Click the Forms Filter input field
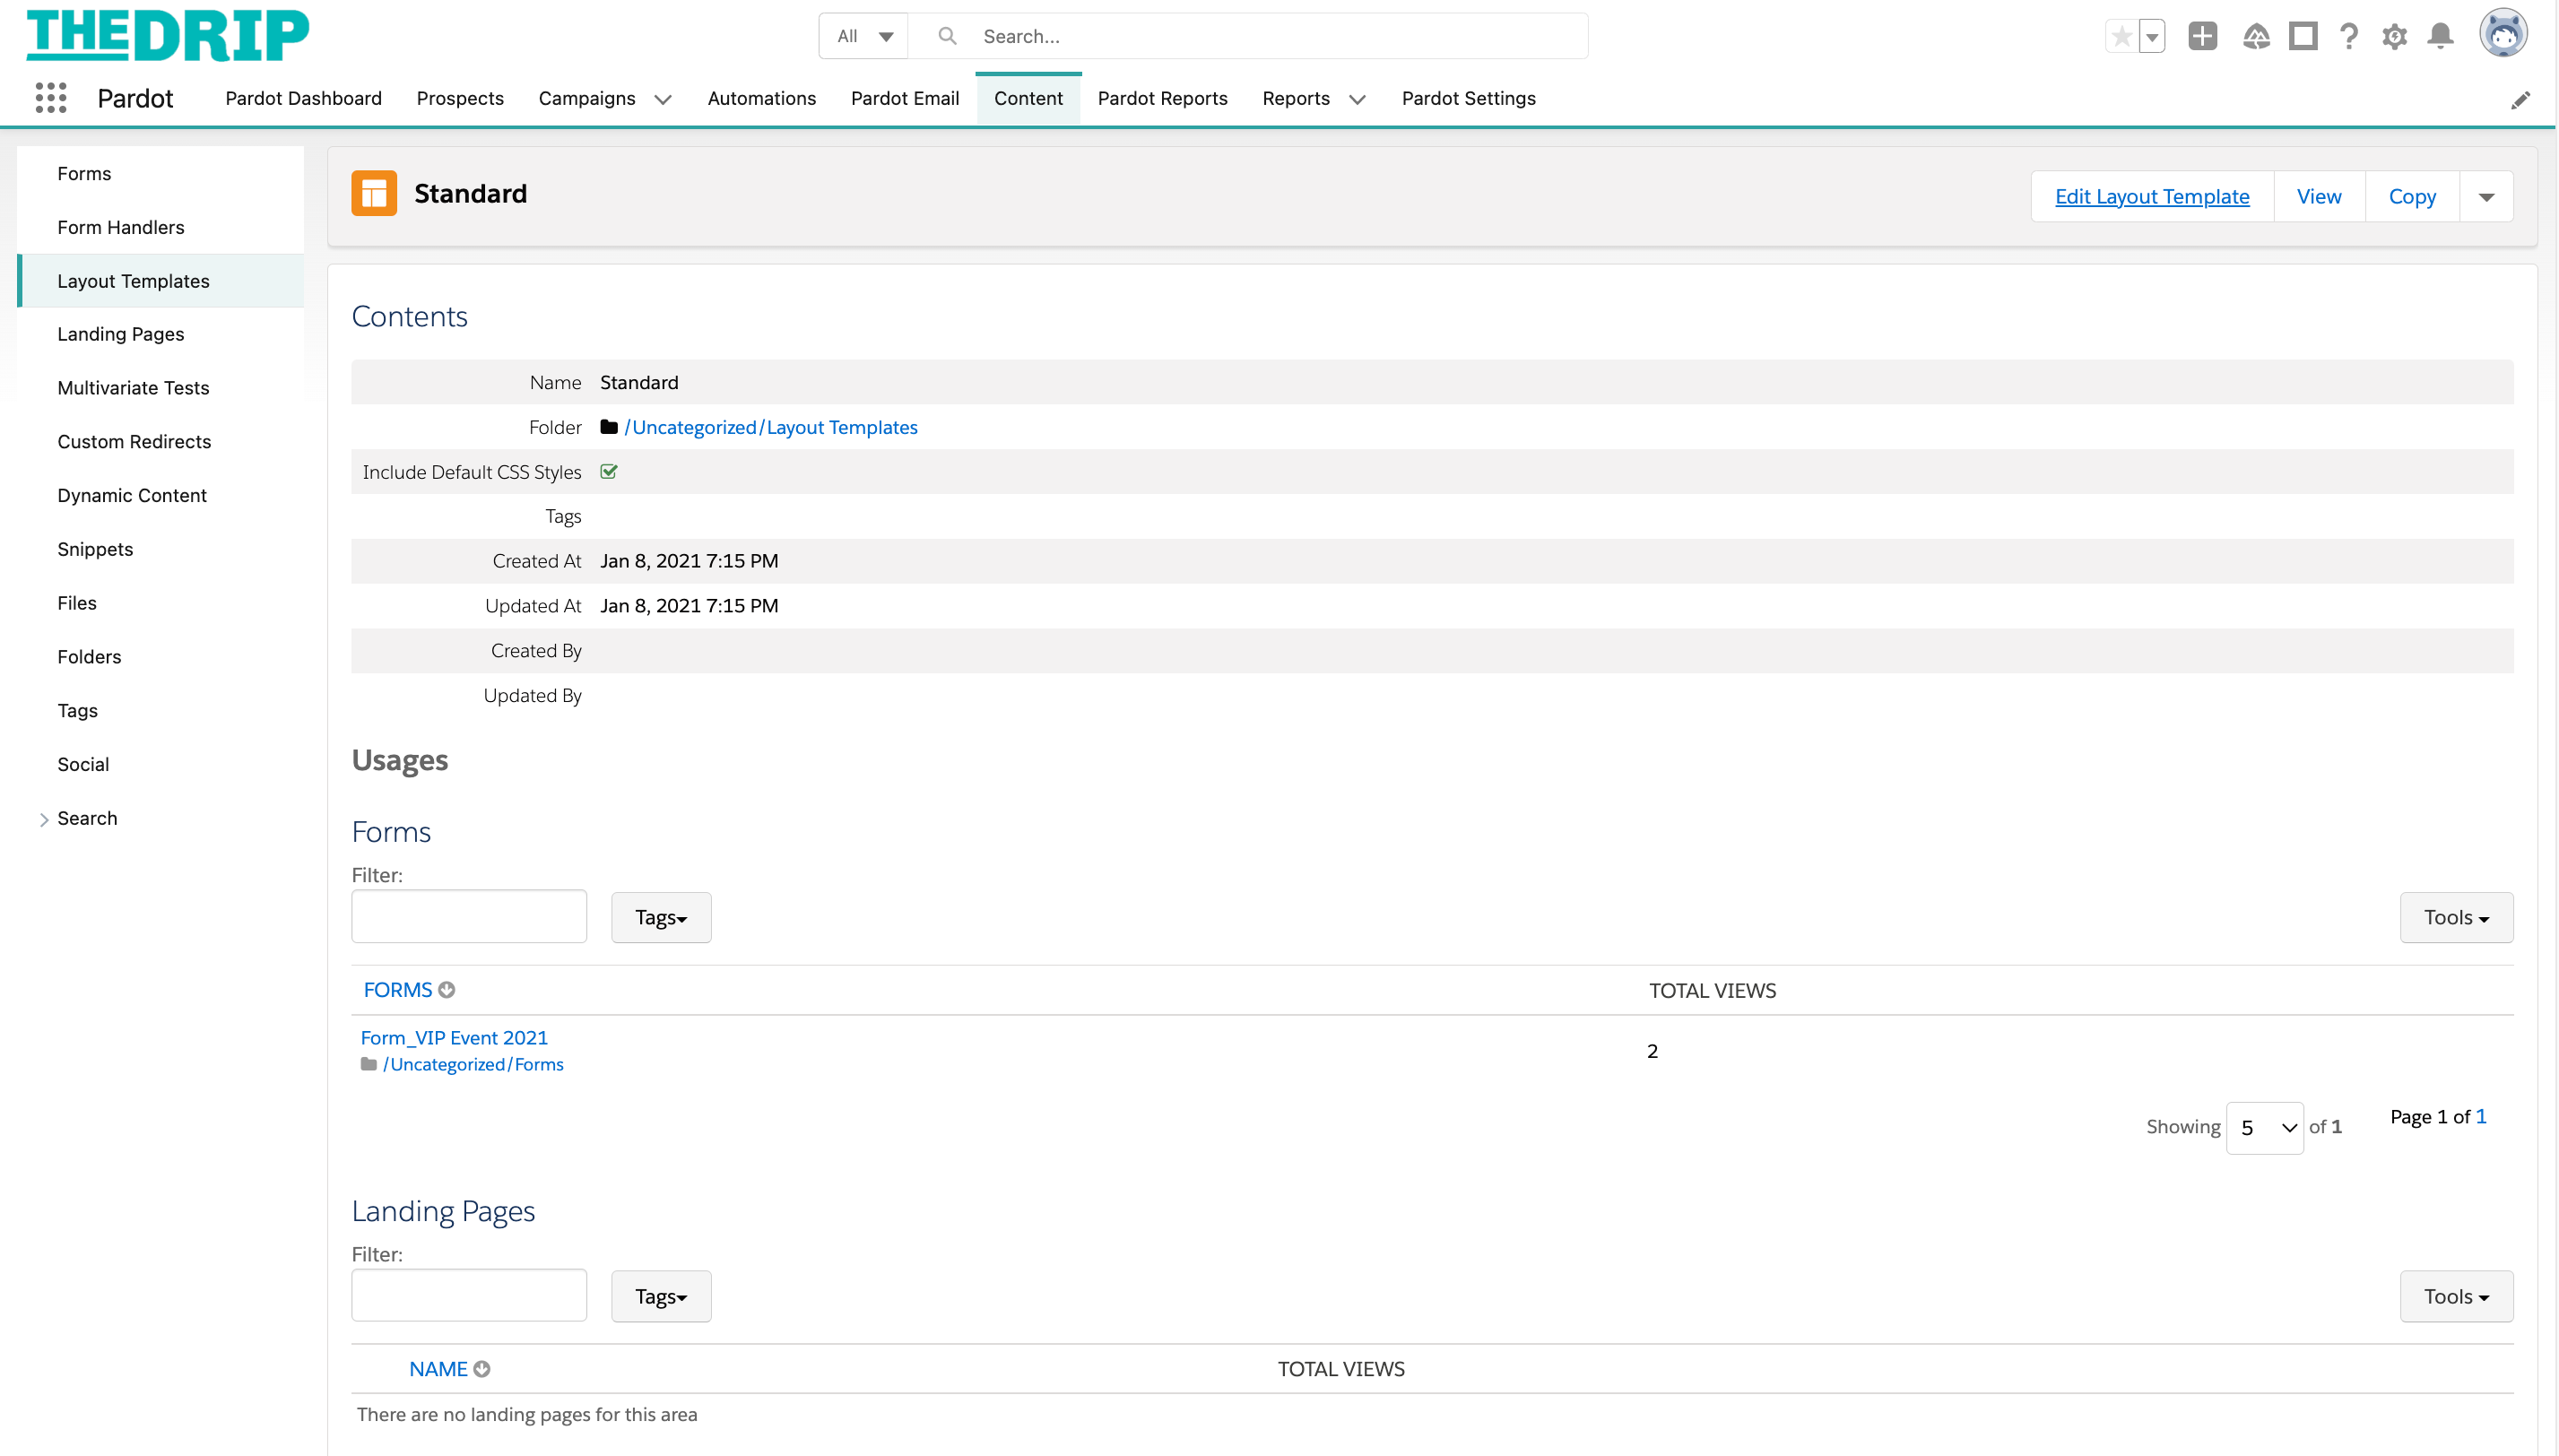 point(469,916)
